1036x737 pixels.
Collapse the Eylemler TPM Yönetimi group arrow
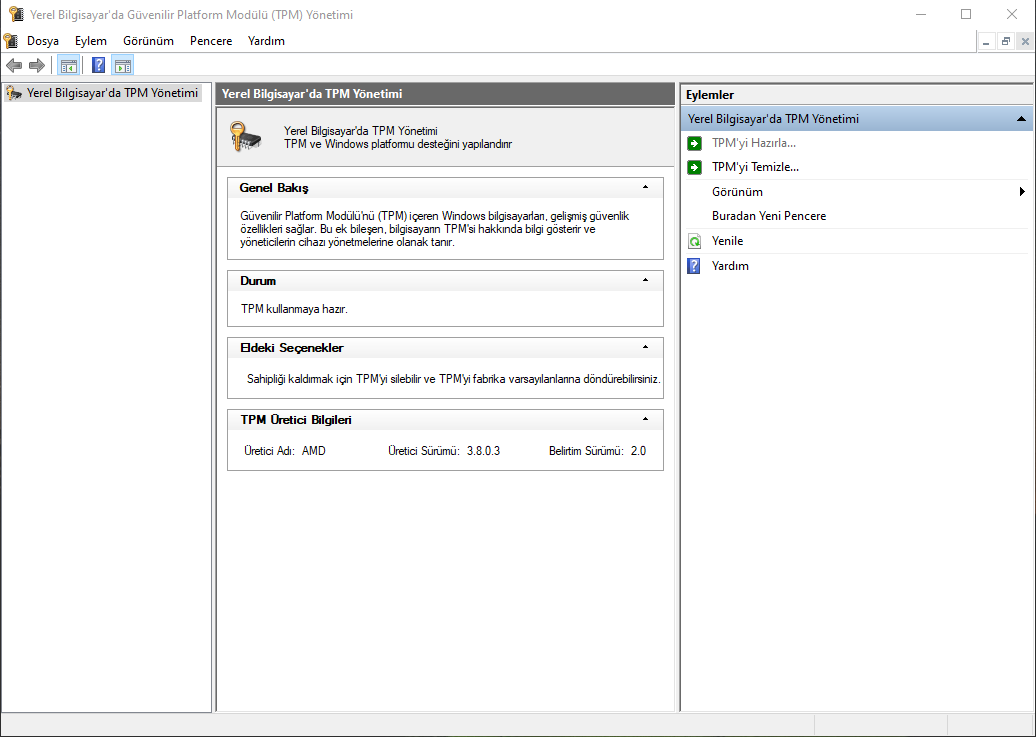coord(1021,119)
